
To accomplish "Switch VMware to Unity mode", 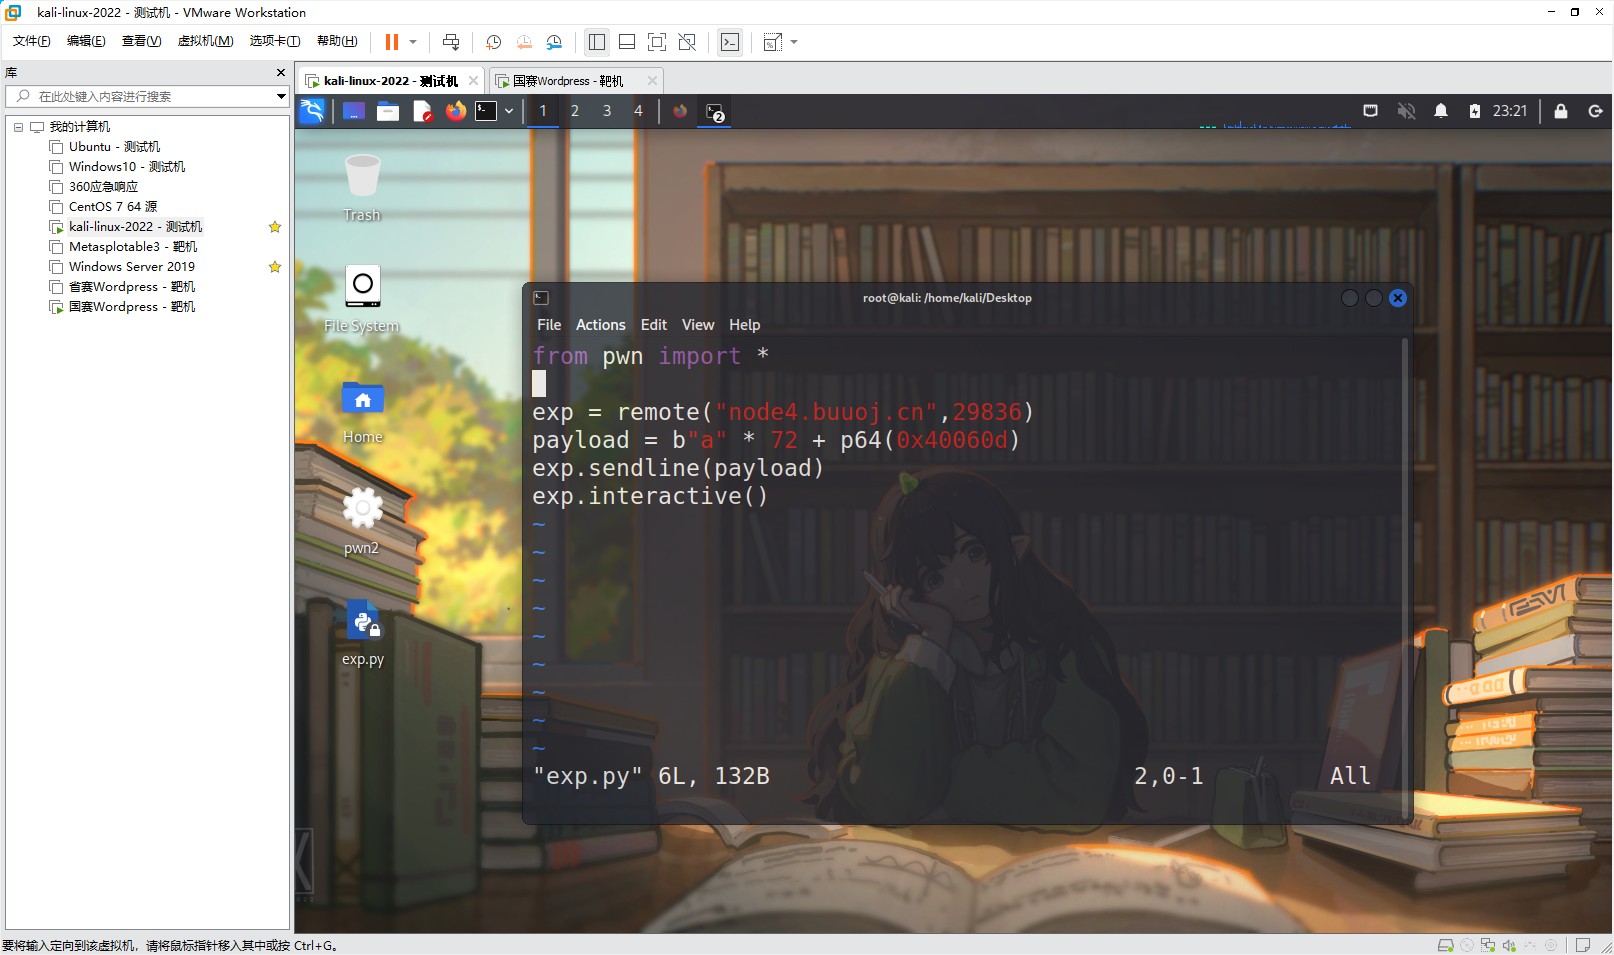I will (x=687, y=42).
